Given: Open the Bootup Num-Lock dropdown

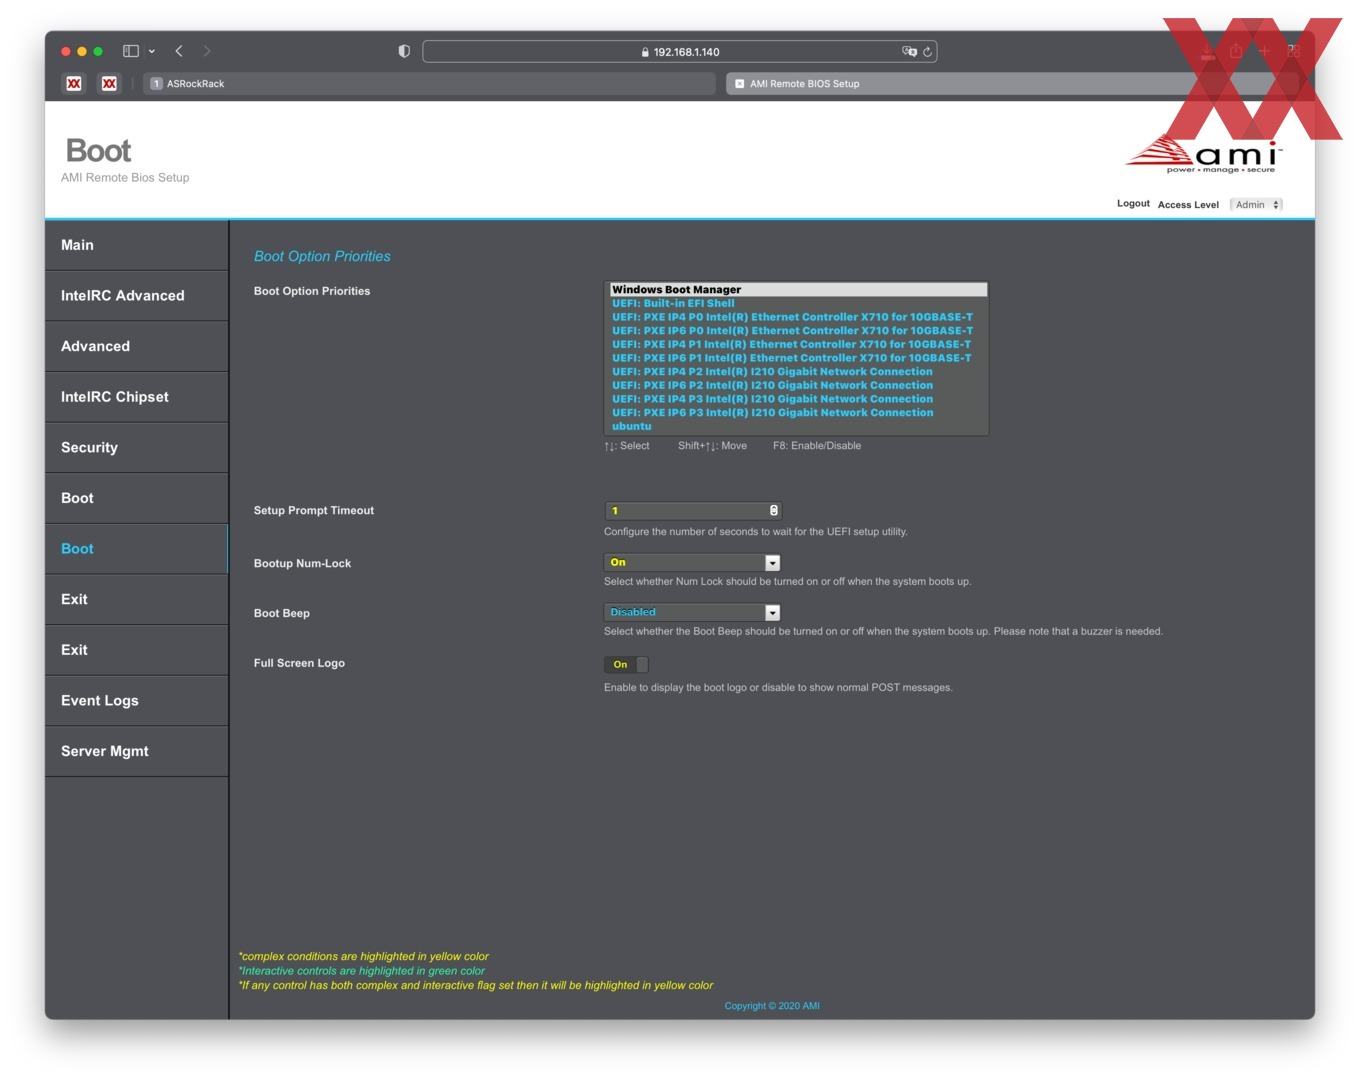Looking at the screenshot, I should (692, 563).
